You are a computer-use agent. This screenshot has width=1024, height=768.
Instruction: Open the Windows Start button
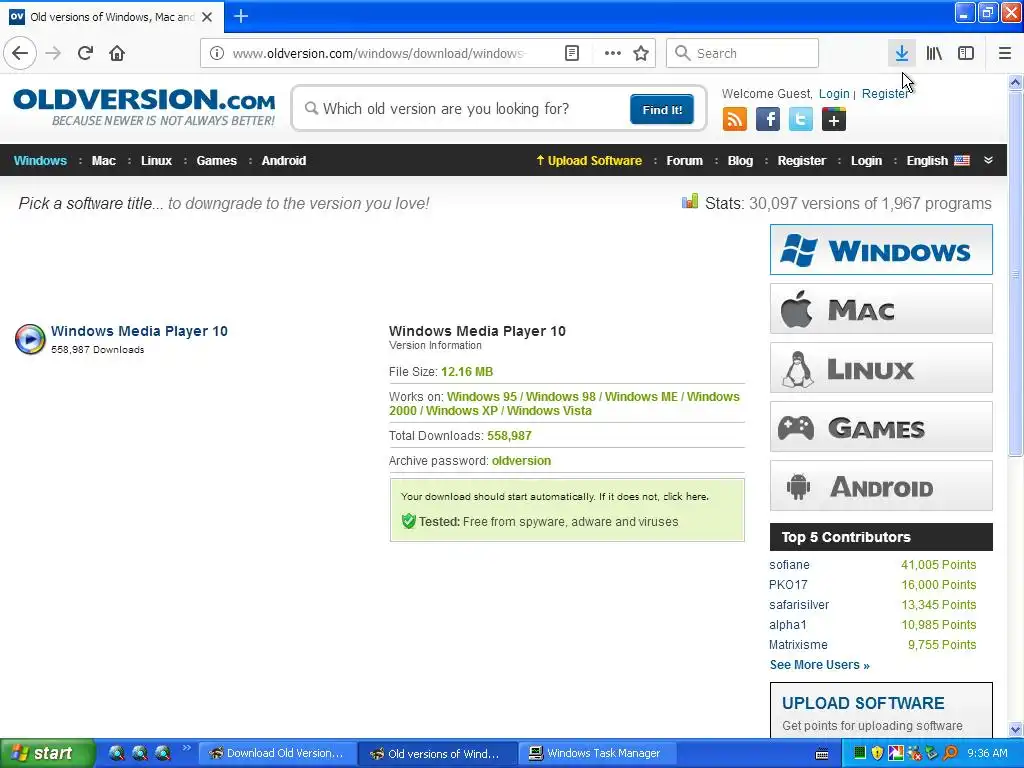[47, 754]
